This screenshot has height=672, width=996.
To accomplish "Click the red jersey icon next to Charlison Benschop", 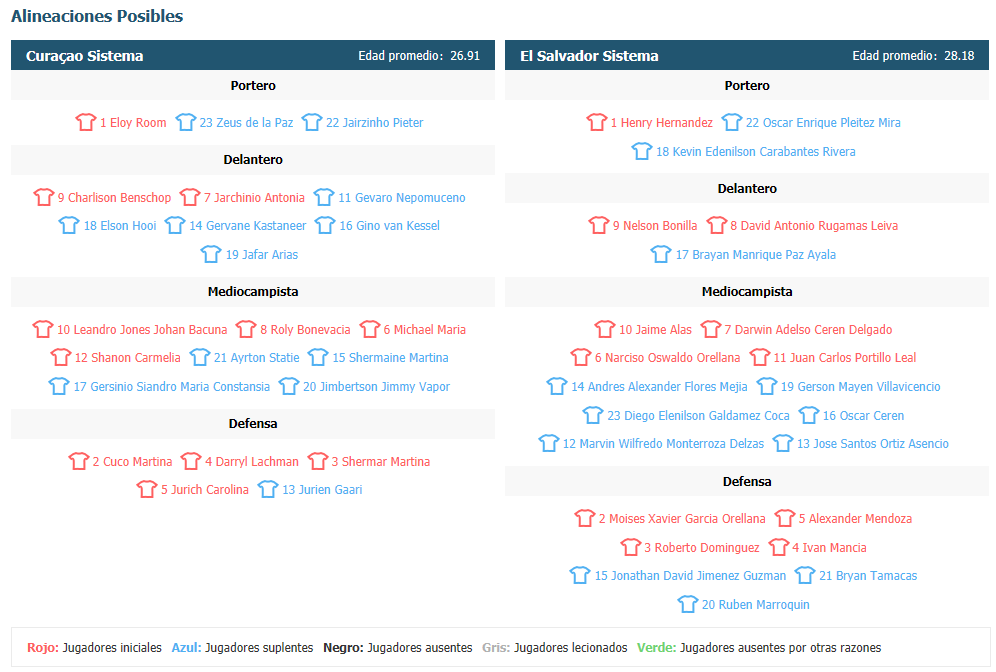I will (44, 197).
